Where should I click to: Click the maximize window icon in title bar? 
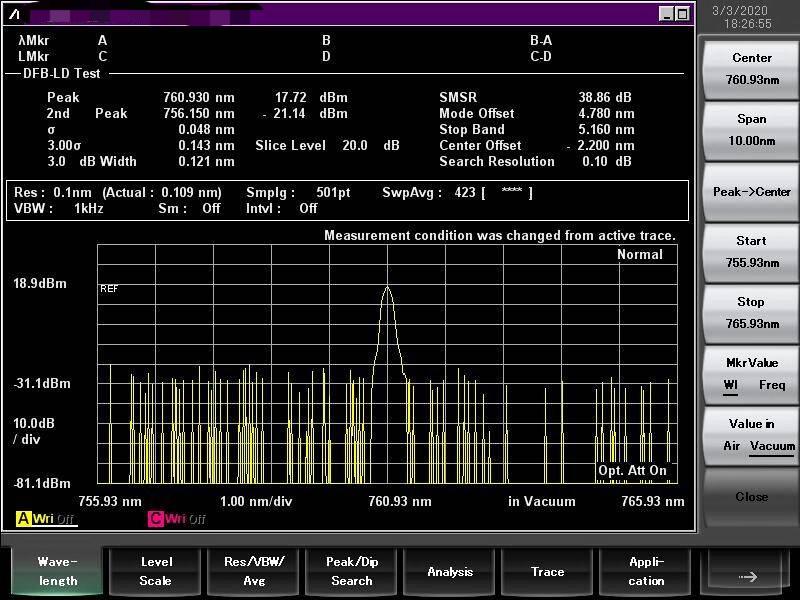click(682, 14)
